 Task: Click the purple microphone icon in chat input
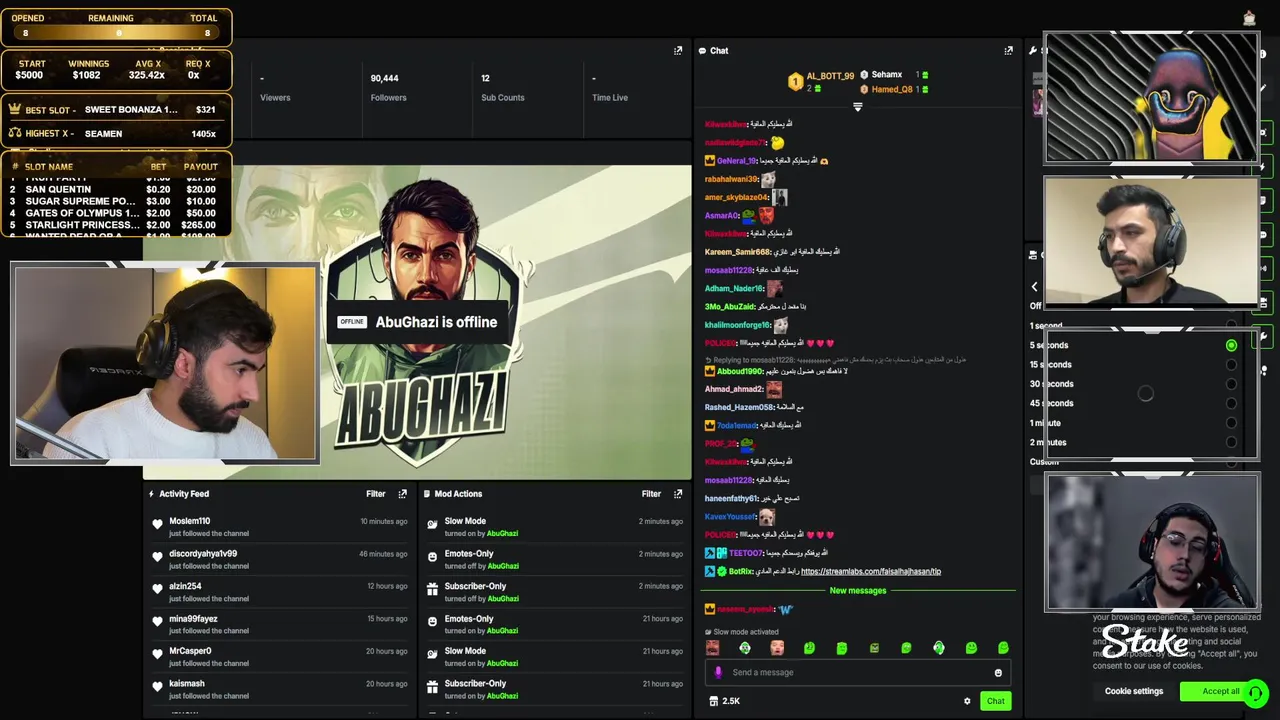click(718, 673)
